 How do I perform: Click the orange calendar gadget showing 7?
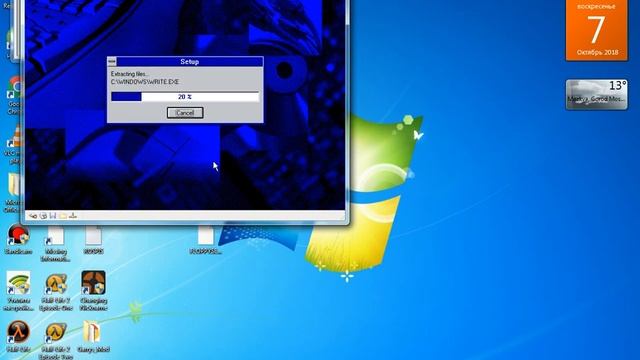click(596, 30)
